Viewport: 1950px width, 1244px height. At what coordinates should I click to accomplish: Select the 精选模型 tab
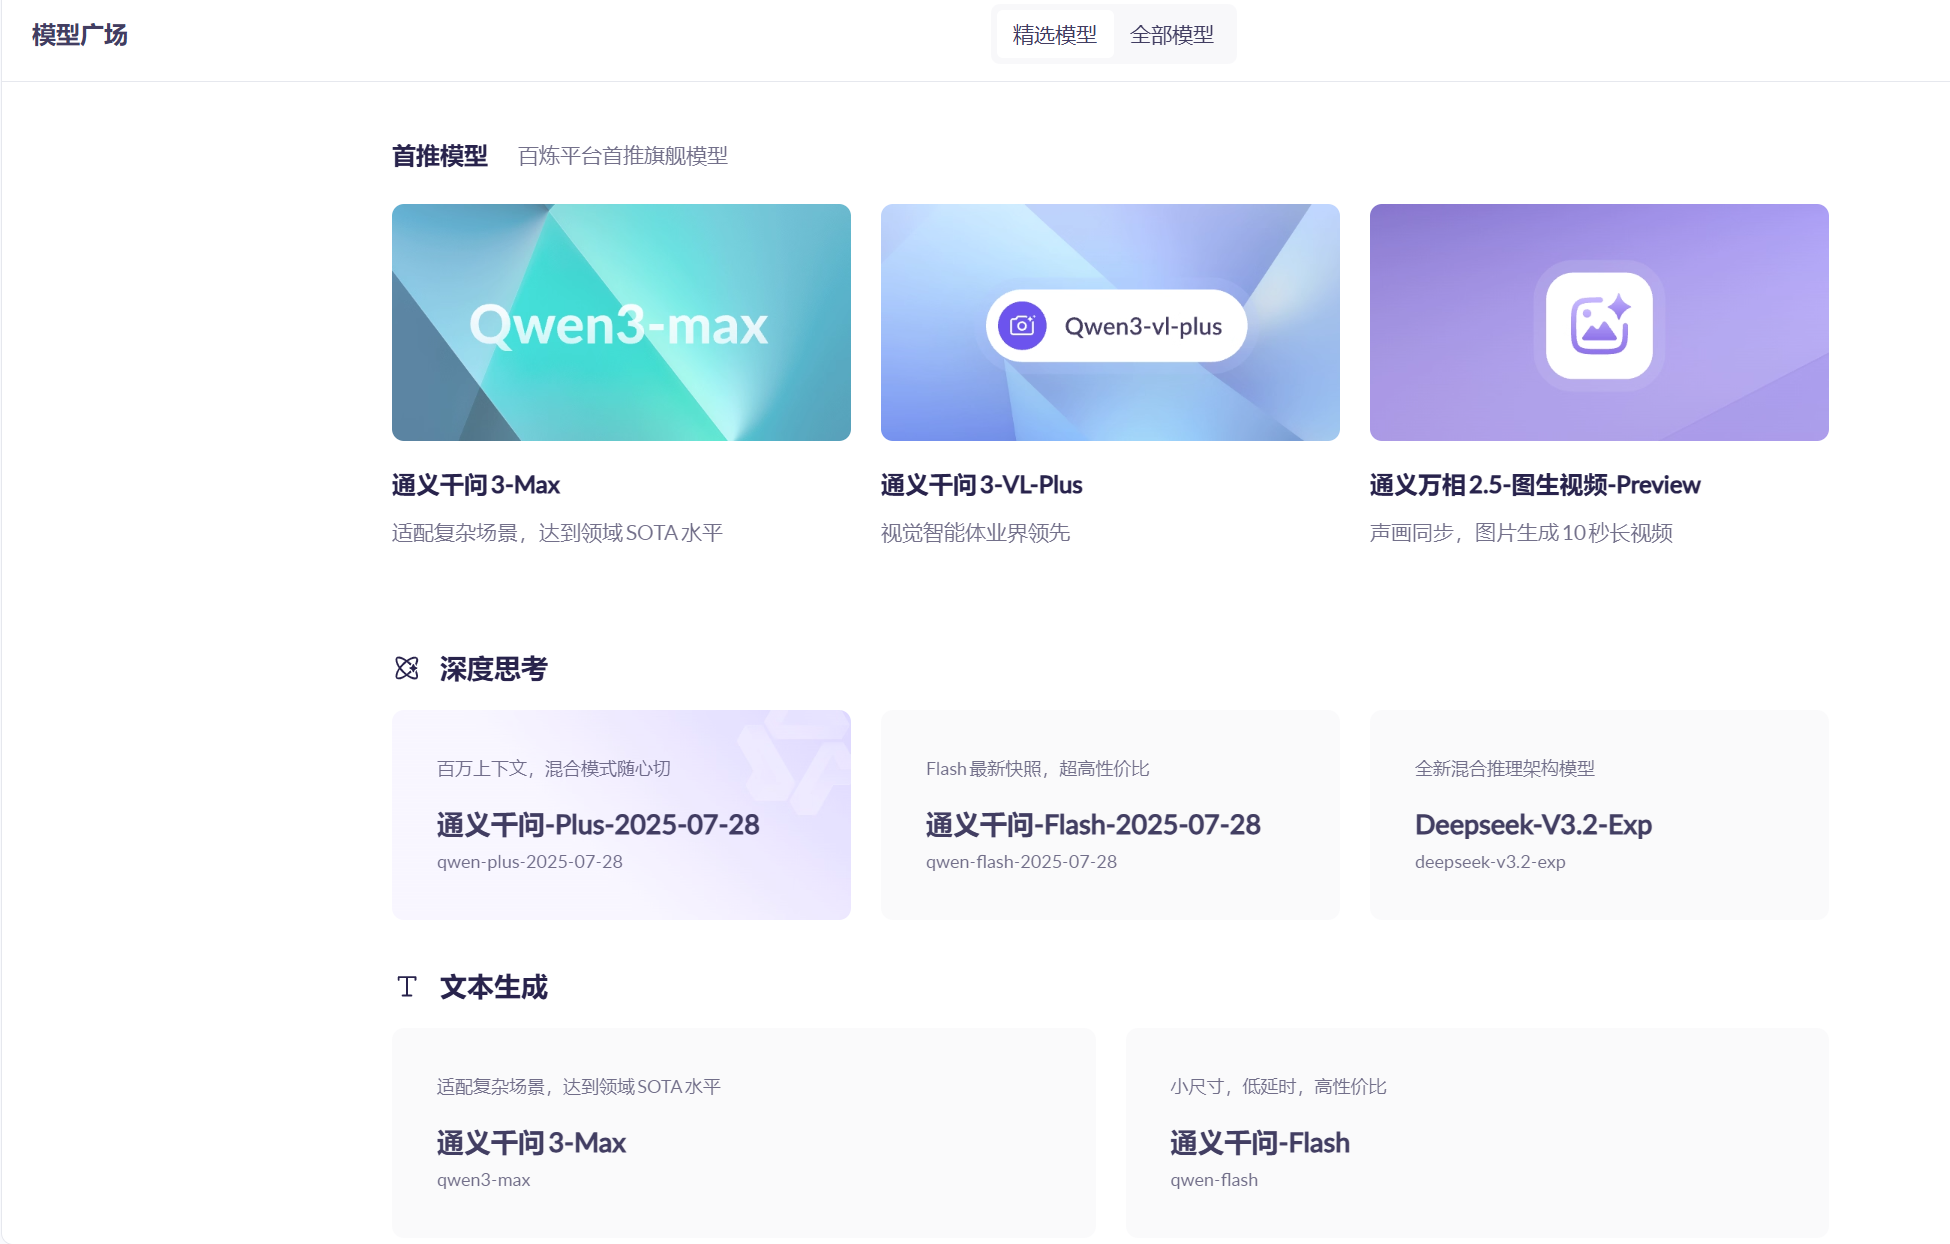tap(1055, 34)
